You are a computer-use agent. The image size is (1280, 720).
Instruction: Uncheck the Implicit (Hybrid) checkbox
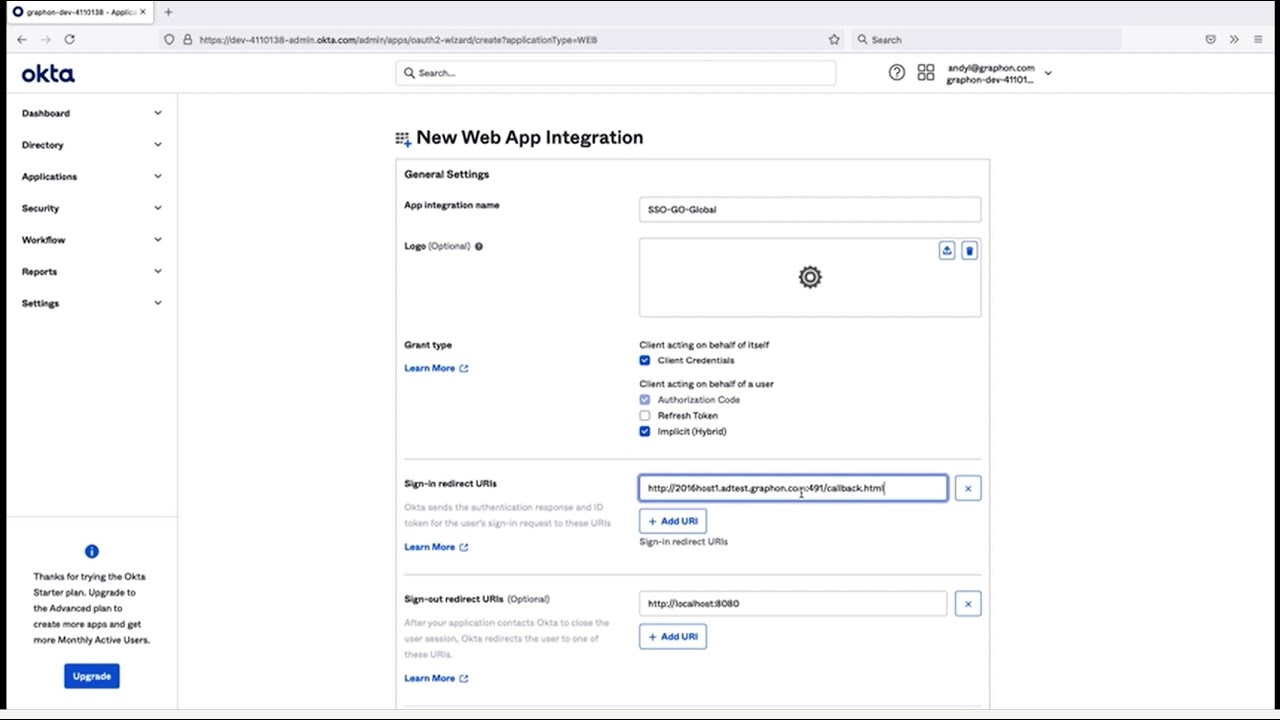click(x=645, y=432)
